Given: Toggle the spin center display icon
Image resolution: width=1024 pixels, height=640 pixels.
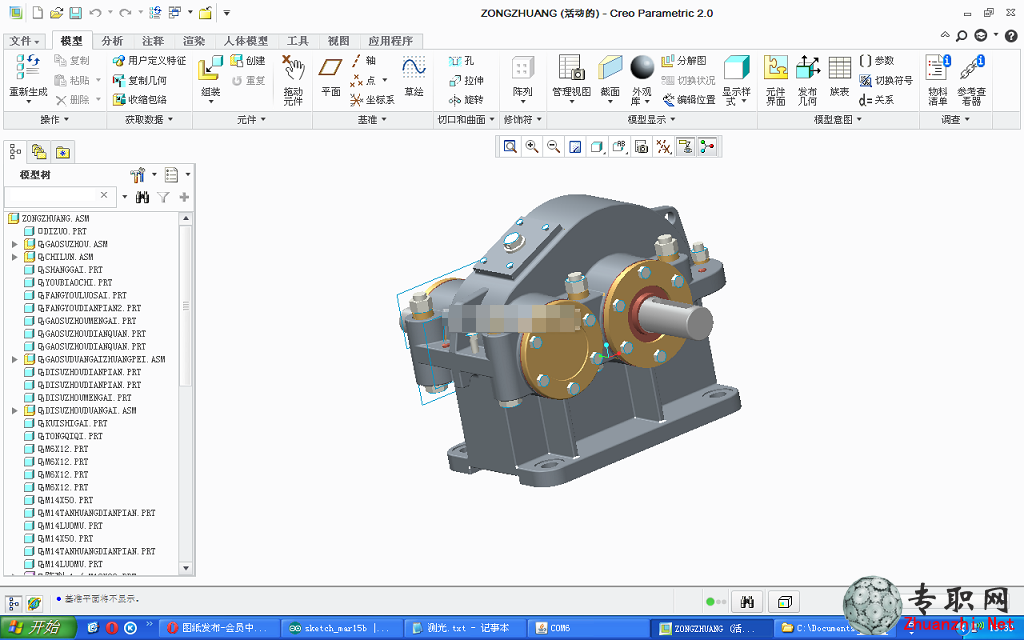Looking at the screenshot, I should [x=707, y=147].
